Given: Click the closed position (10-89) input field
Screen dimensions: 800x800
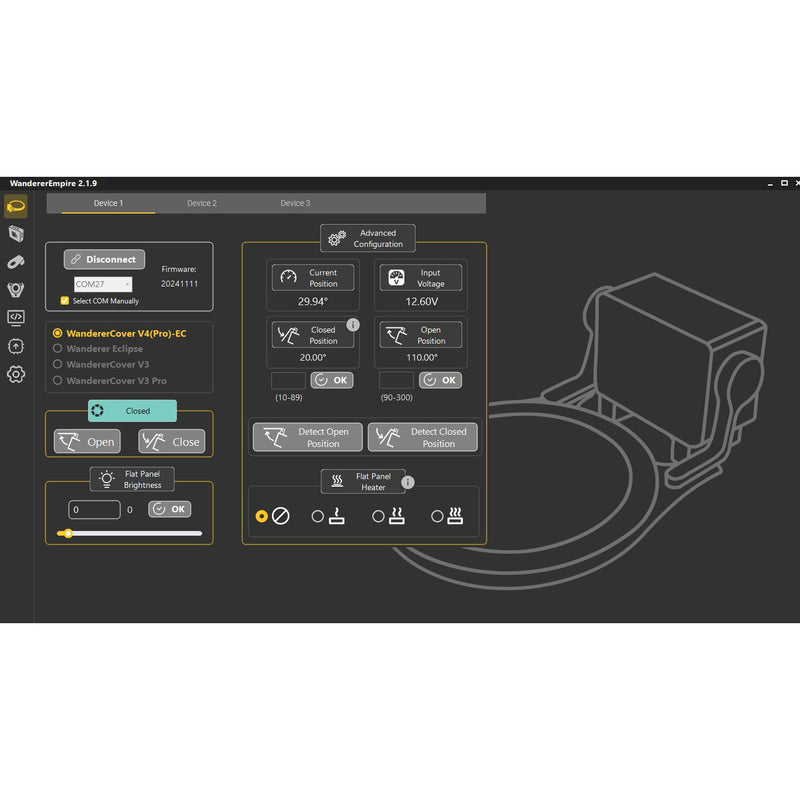Looking at the screenshot, I should click(288, 380).
